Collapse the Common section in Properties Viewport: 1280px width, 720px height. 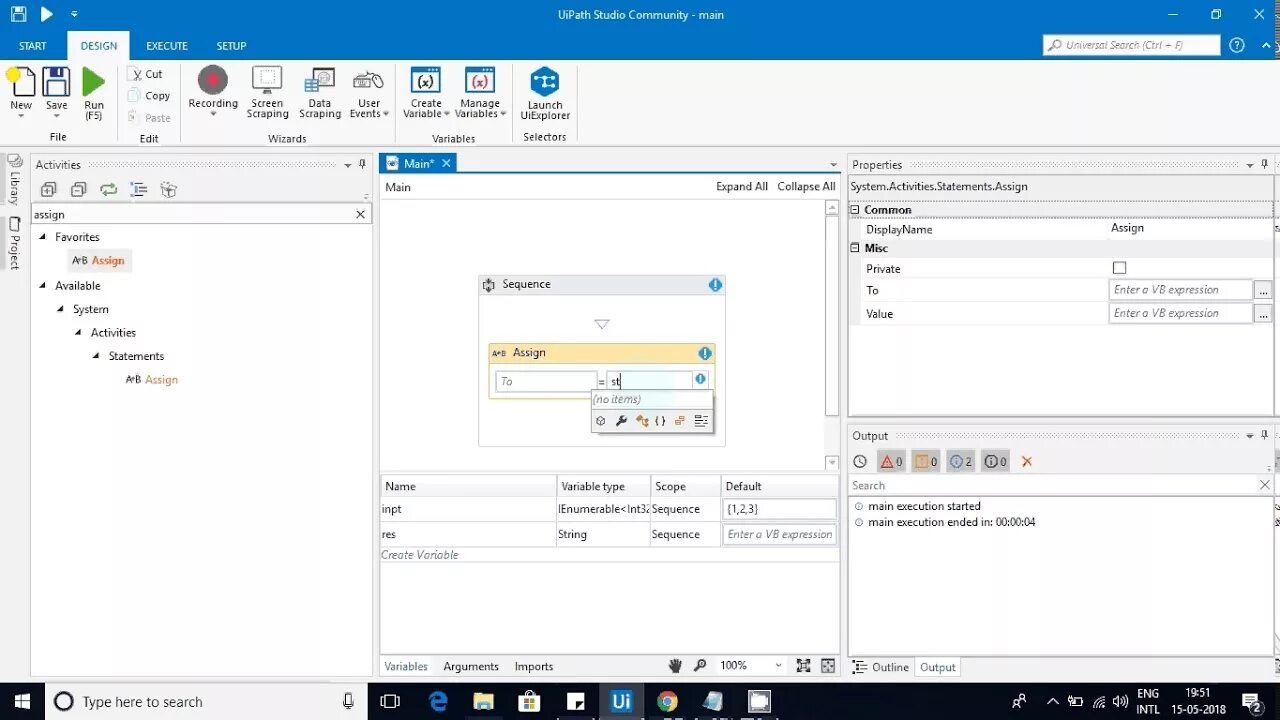coord(855,210)
